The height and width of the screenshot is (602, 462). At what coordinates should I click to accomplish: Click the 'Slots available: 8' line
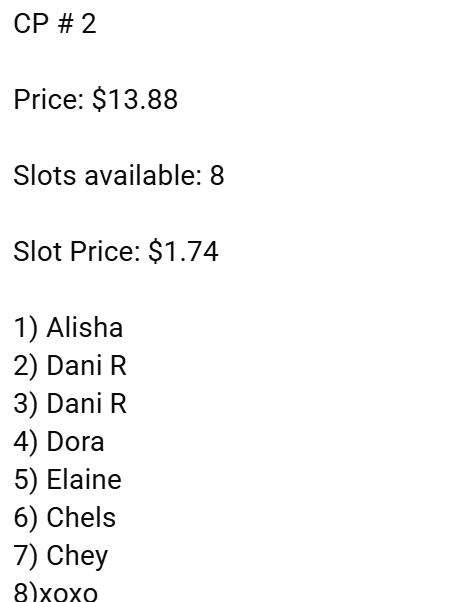[x=119, y=175]
